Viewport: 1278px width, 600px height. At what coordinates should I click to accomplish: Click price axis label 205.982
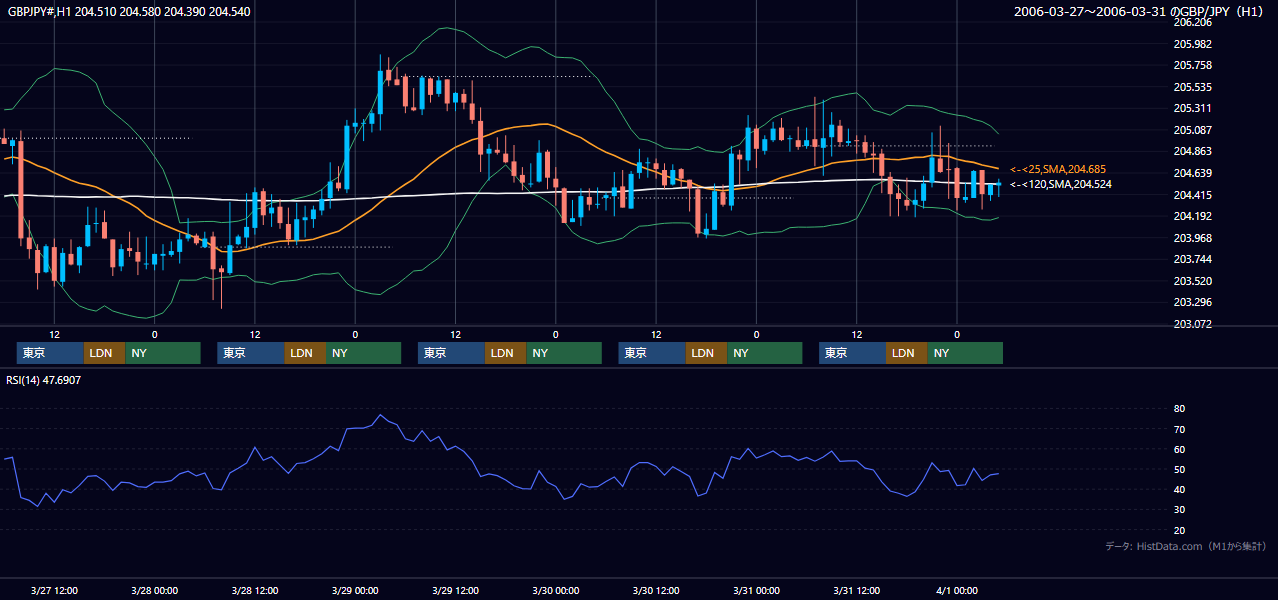pos(1193,44)
